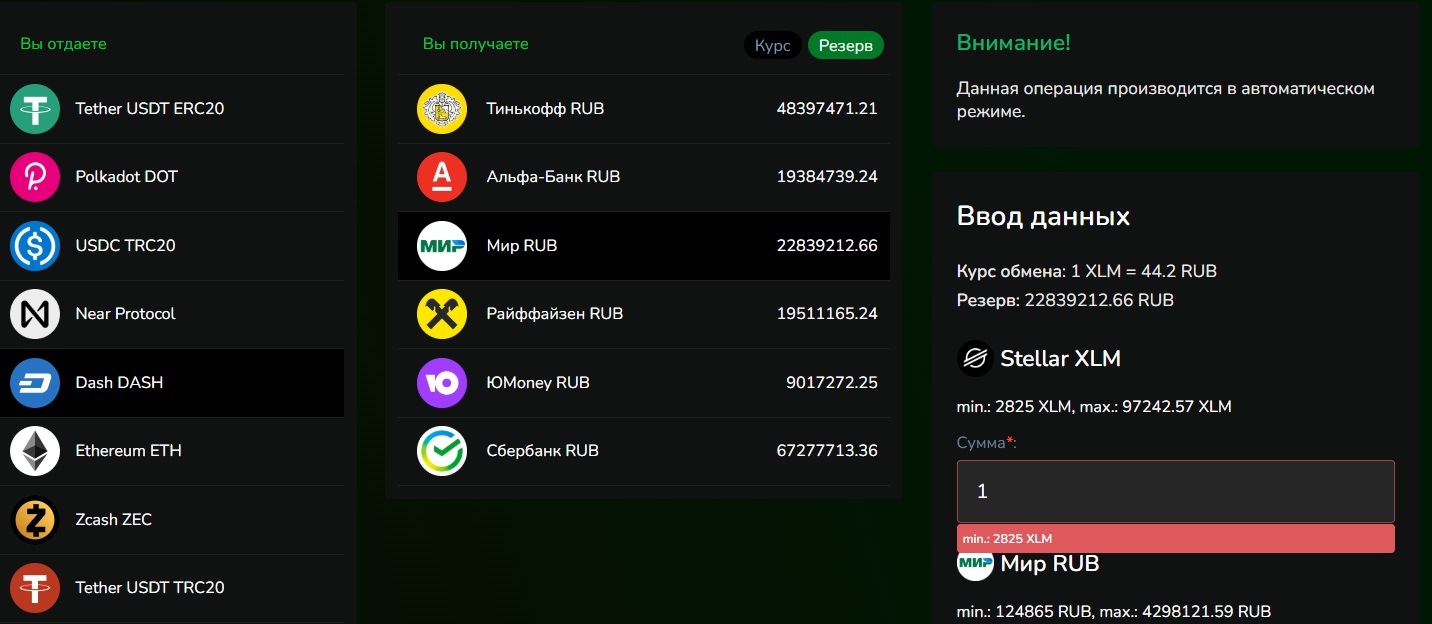Click the green Сбербанк icon
This screenshot has width=1432, height=624.
click(x=442, y=451)
